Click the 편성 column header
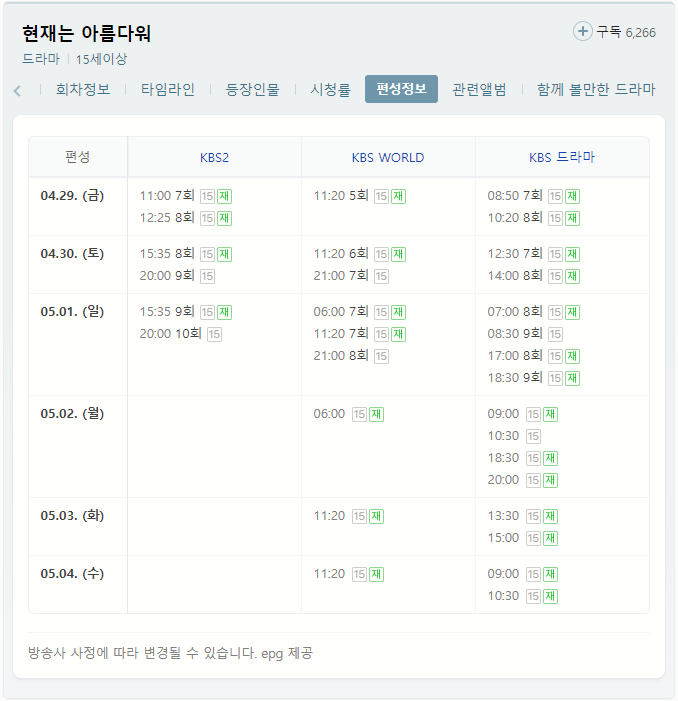The width and height of the screenshot is (678, 701). (78, 157)
